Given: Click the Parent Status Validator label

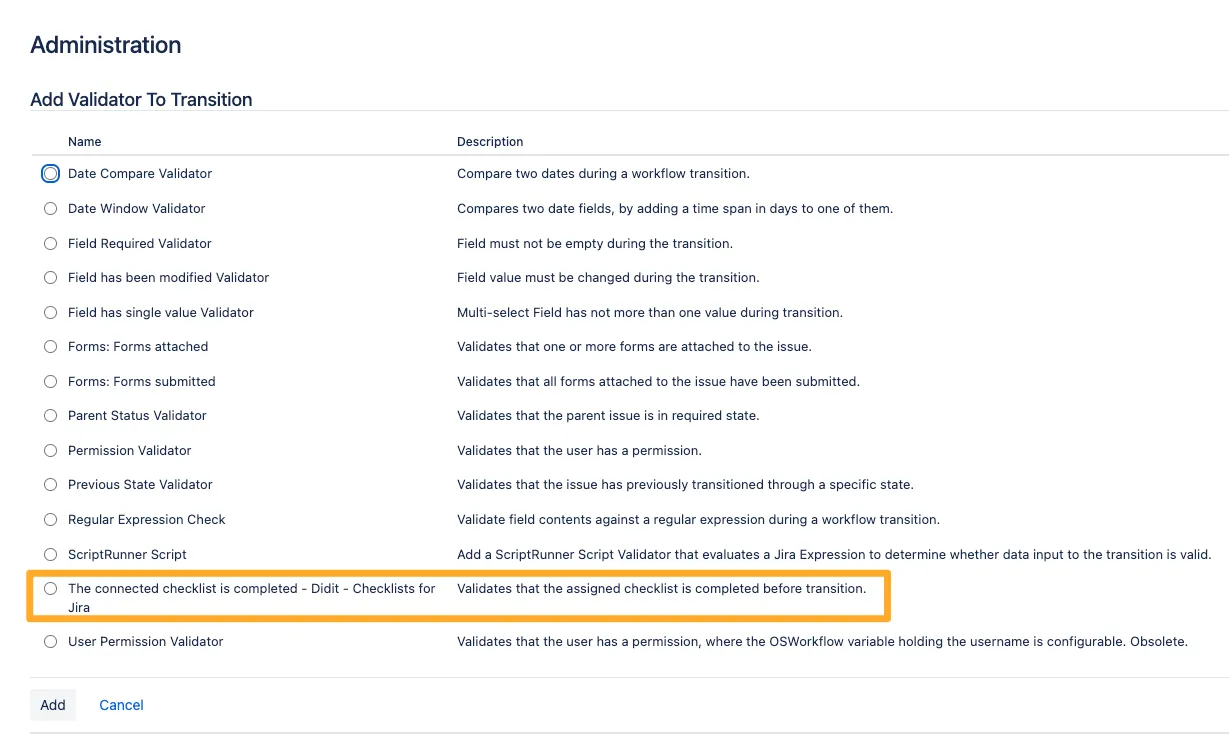Looking at the screenshot, I should pyautogui.click(x=137, y=416).
